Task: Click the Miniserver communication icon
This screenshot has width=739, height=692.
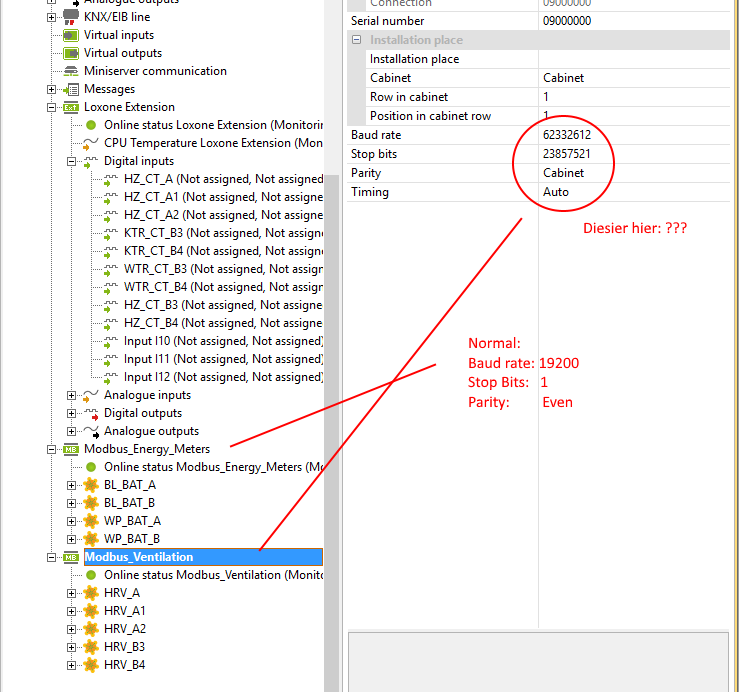Action: [71, 71]
